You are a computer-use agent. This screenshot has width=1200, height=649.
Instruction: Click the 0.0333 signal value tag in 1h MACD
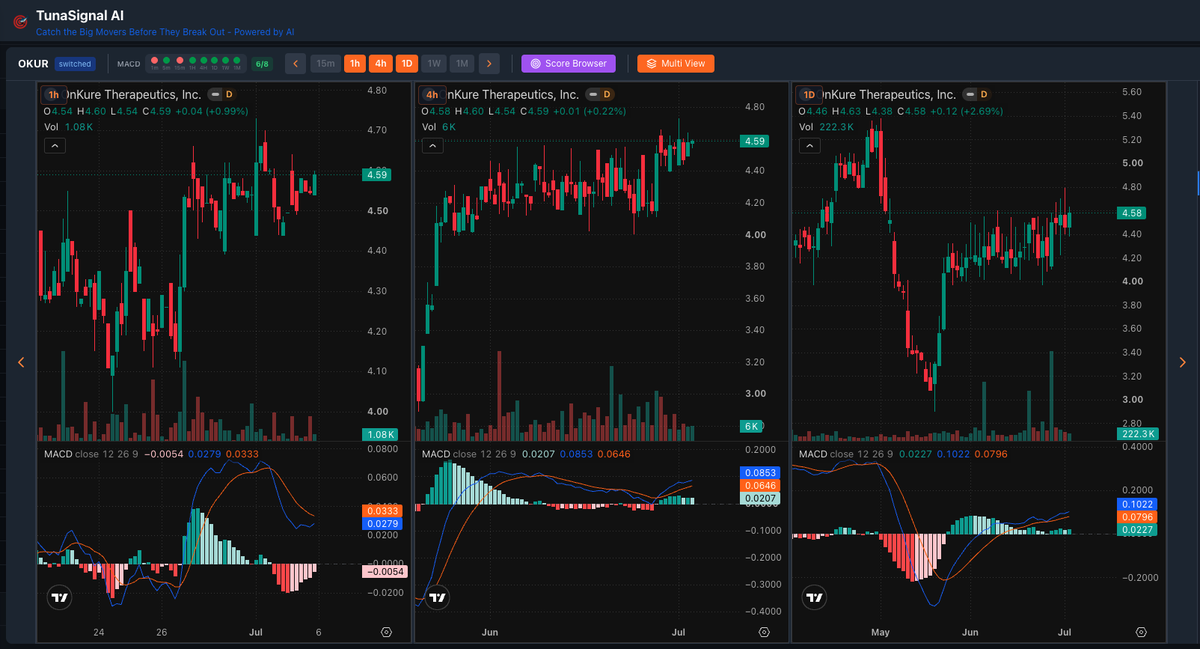[x=381, y=510]
